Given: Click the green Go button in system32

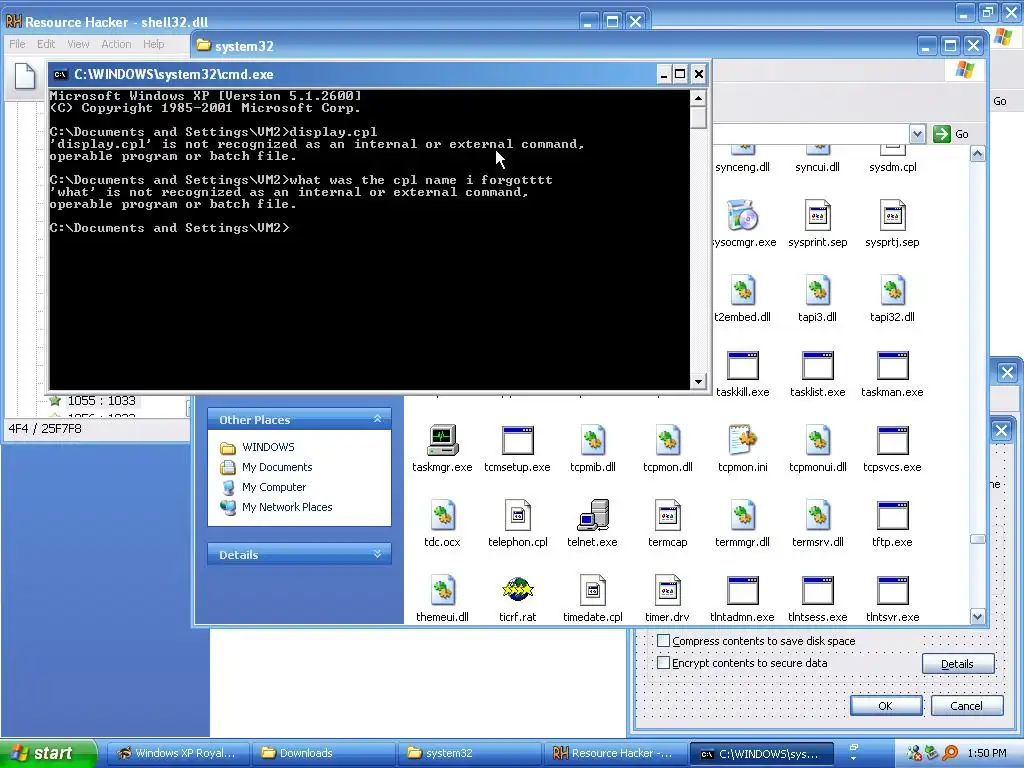Looking at the screenshot, I should click(951, 134).
